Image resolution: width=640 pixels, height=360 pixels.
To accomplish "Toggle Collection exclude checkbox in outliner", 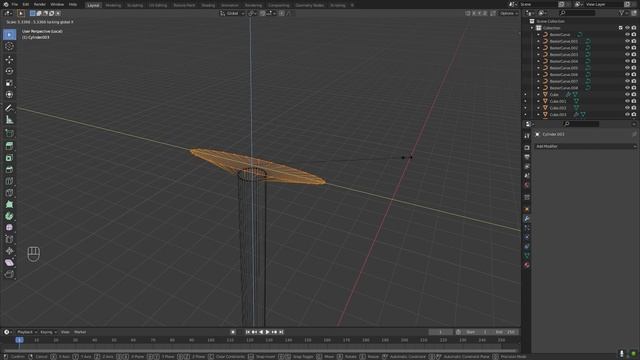I will tap(621, 28).
